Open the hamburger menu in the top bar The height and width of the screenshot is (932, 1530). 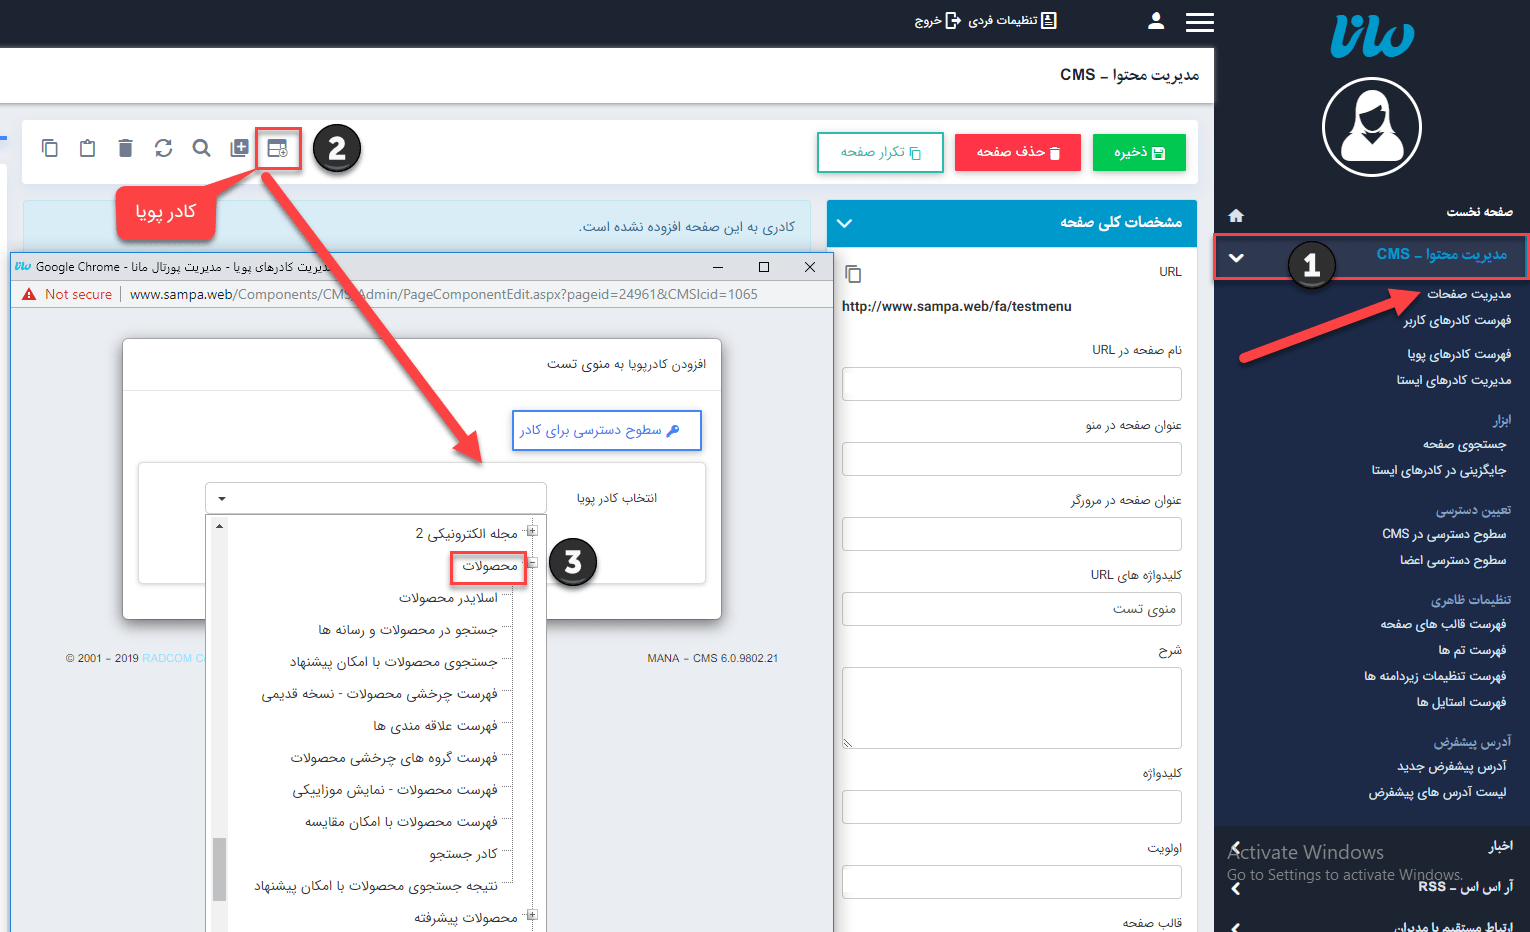[1199, 22]
